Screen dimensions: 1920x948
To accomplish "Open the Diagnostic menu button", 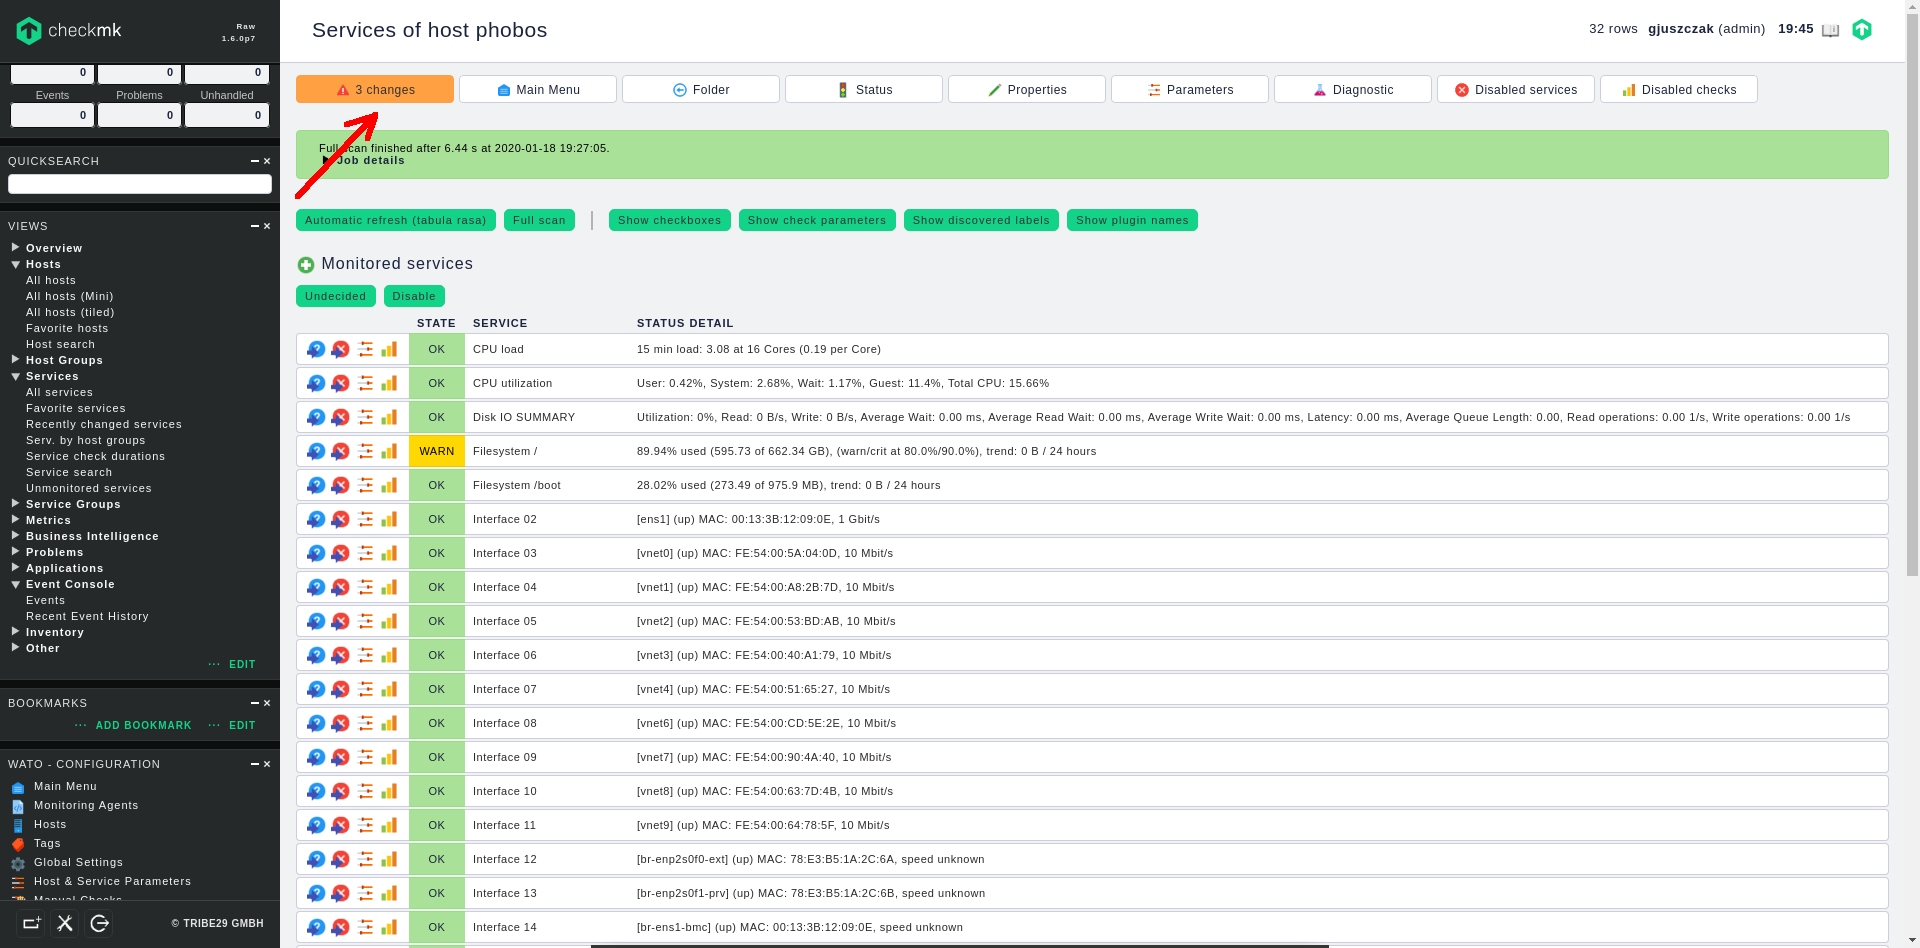I will pyautogui.click(x=1352, y=90).
